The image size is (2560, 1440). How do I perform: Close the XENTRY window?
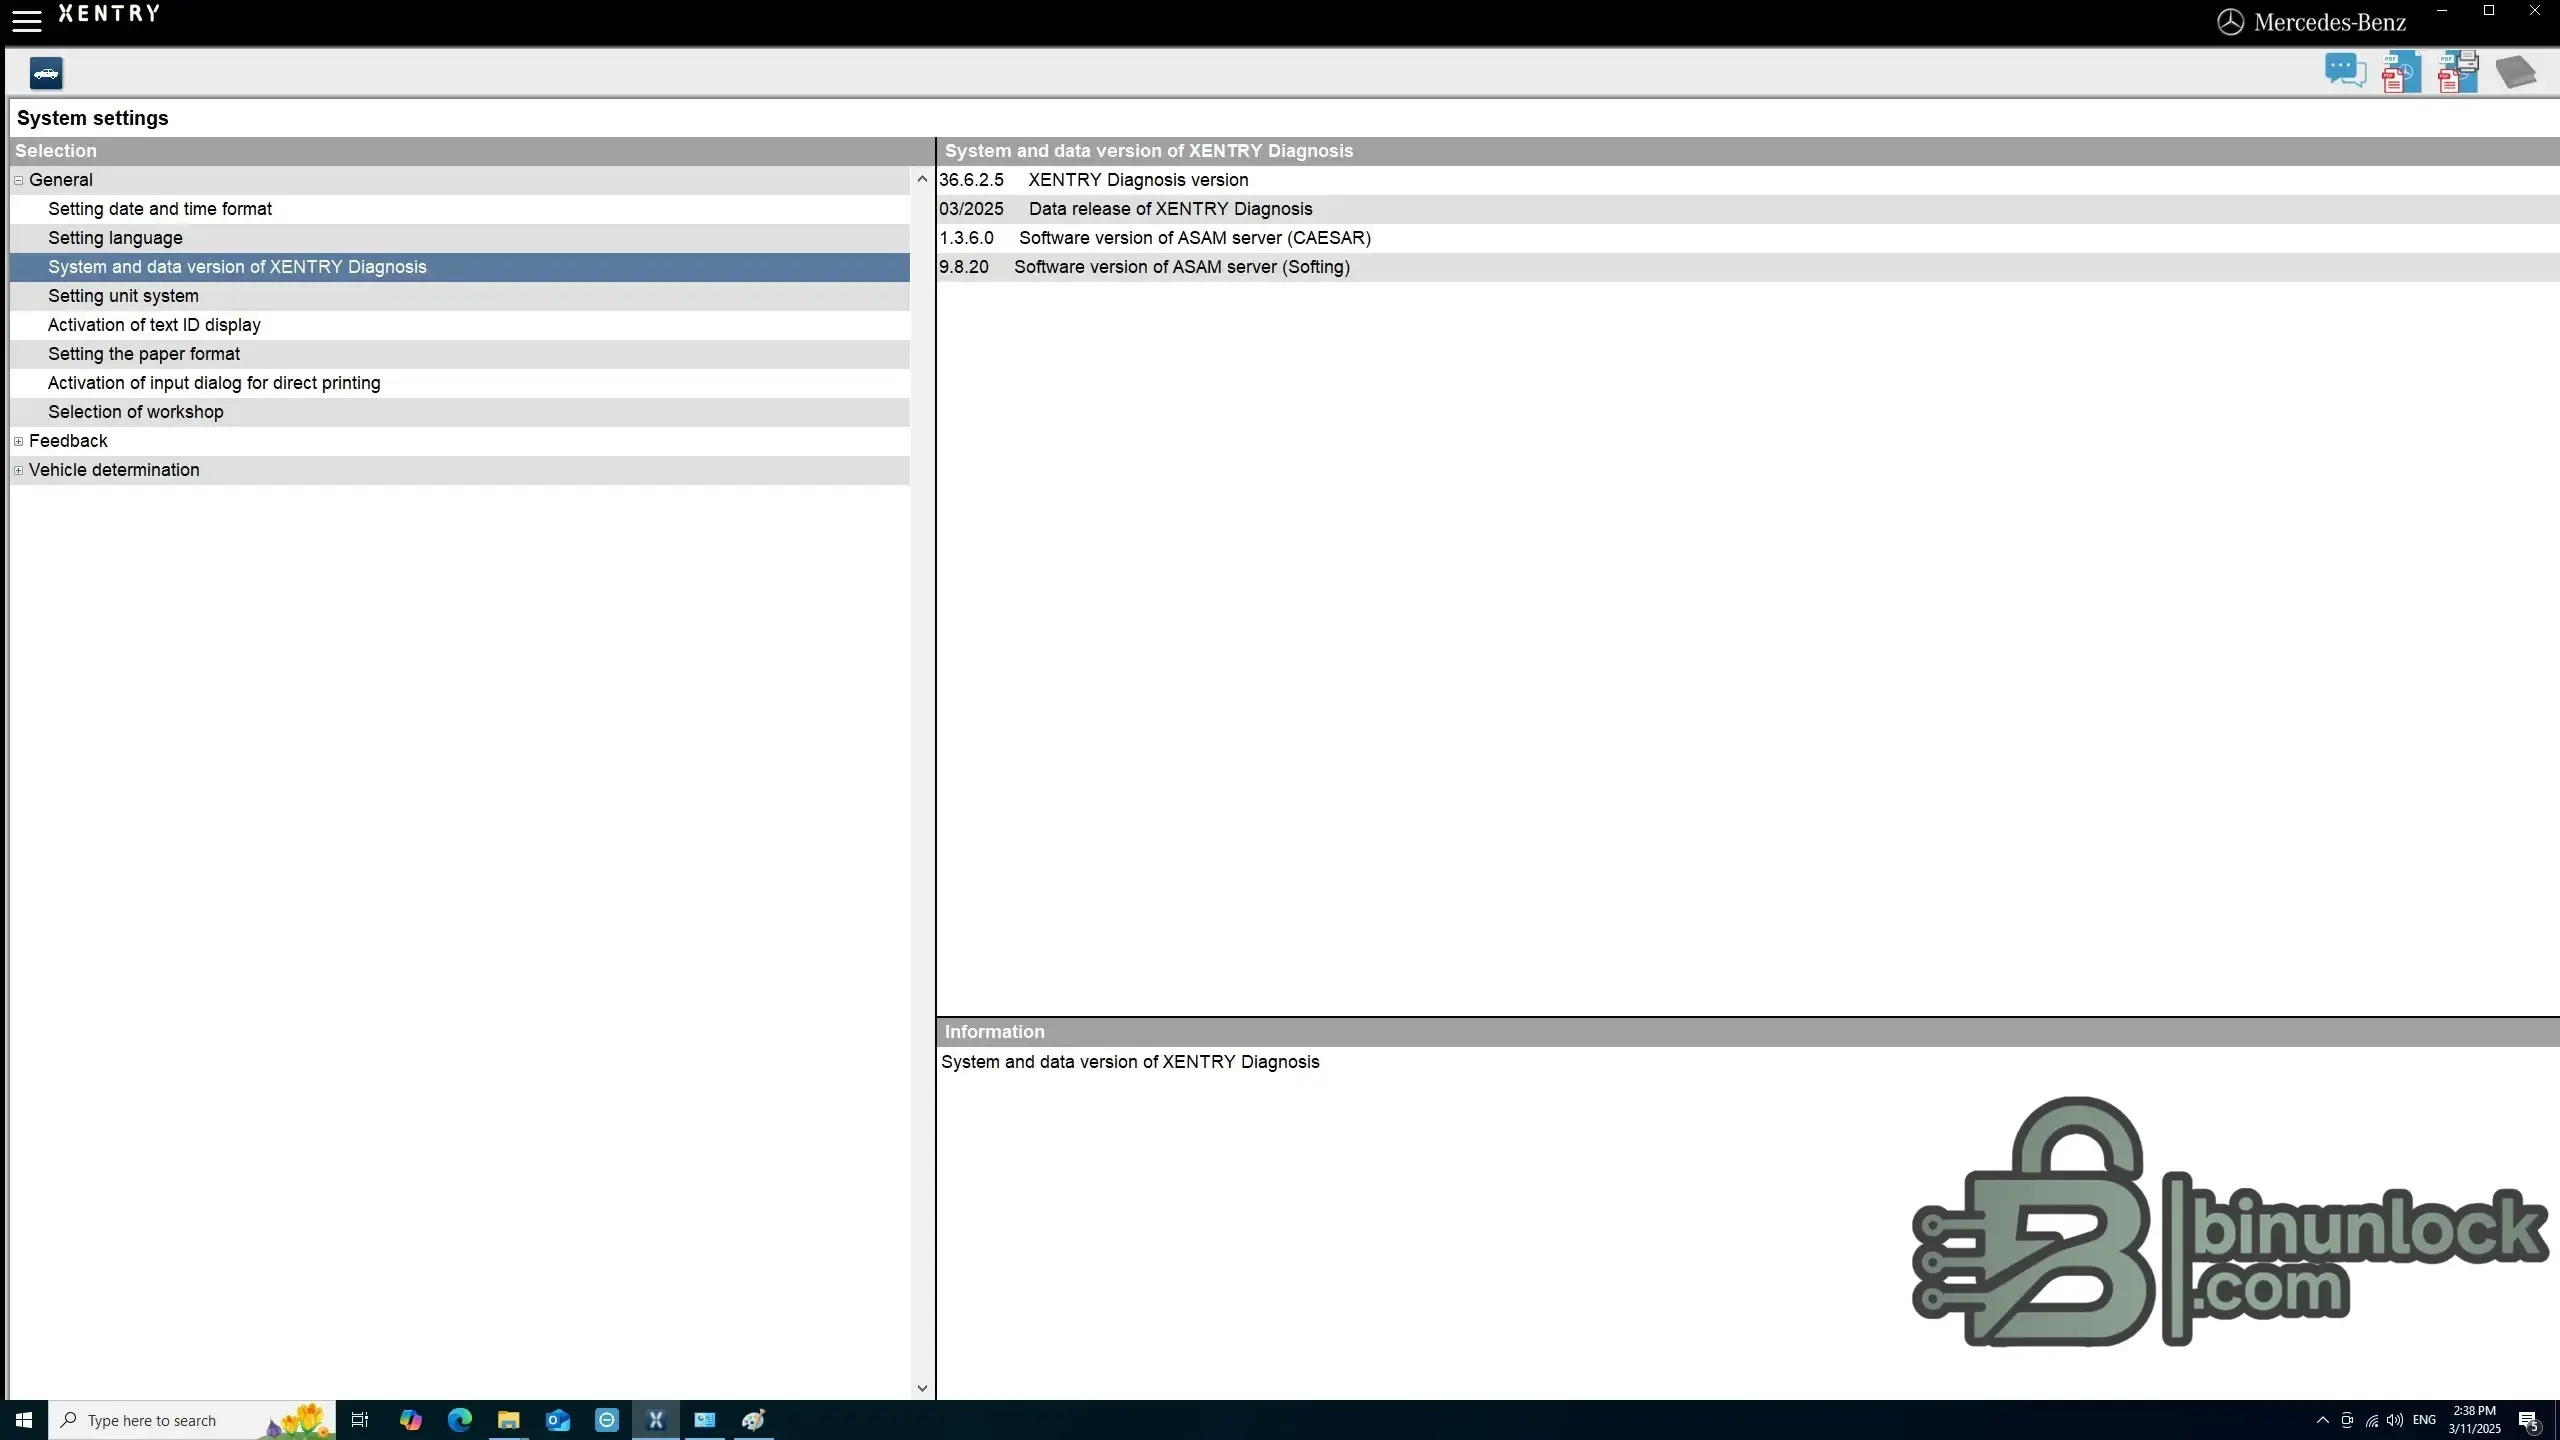[x=2535, y=11]
